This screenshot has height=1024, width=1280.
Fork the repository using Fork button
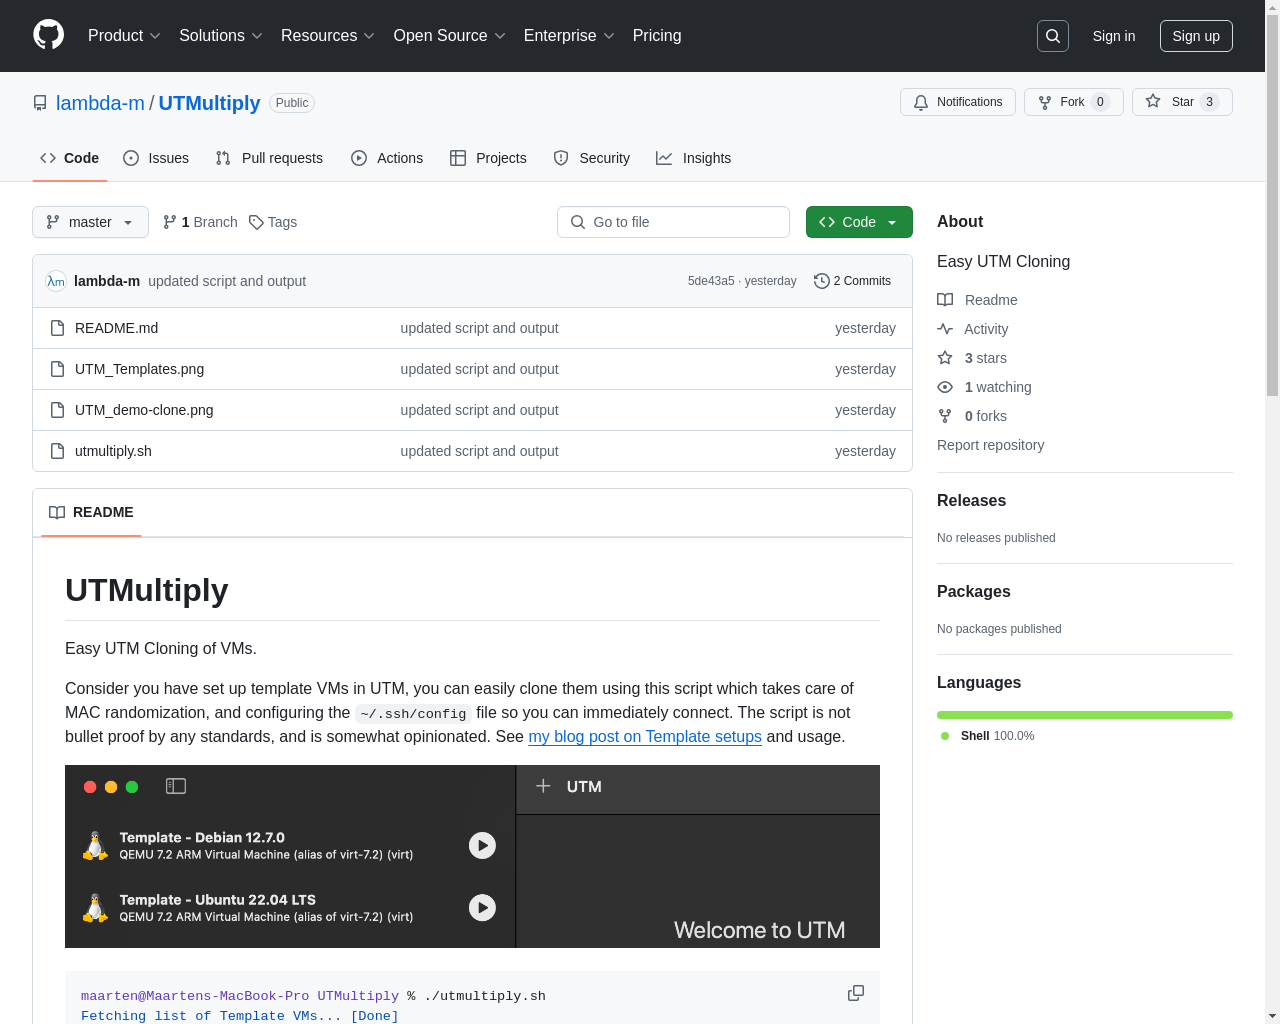pyautogui.click(x=1073, y=102)
